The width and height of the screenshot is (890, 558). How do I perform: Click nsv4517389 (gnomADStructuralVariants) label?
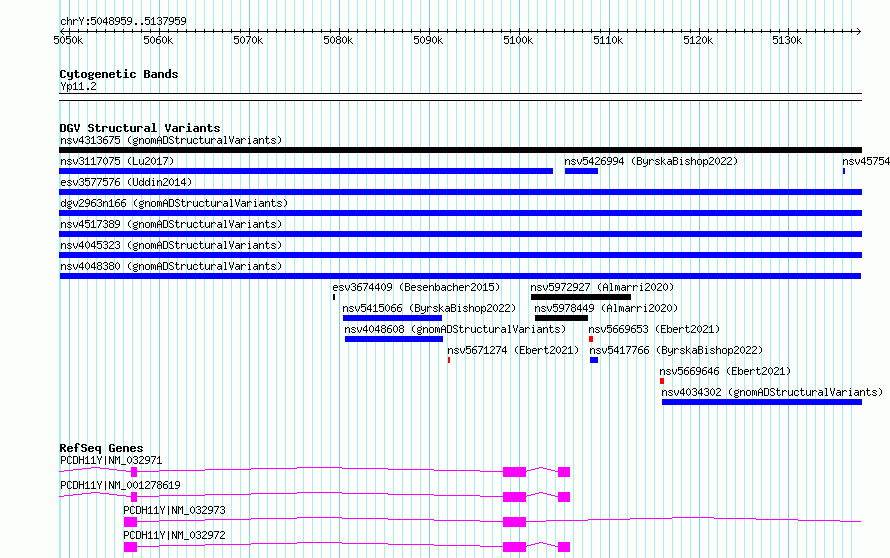click(x=171, y=224)
